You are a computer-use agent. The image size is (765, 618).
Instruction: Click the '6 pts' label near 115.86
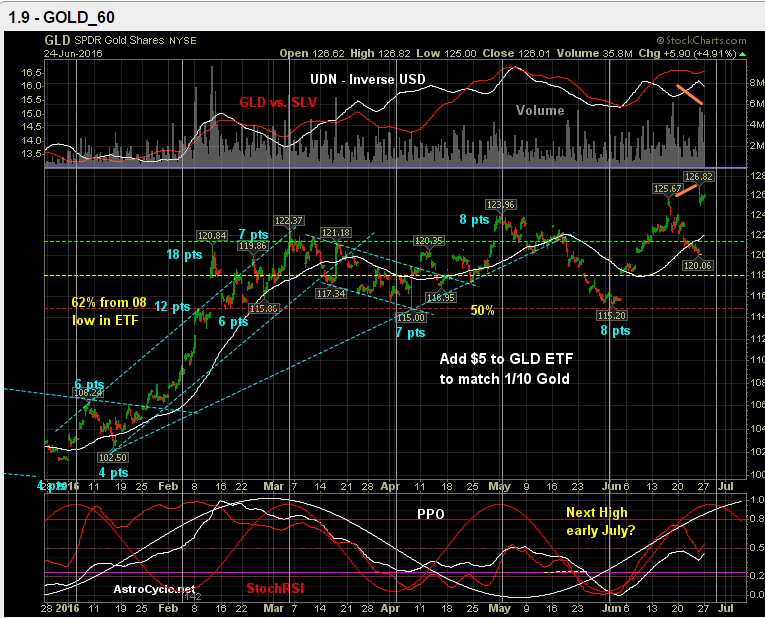pyautogui.click(x=233, y=321)
